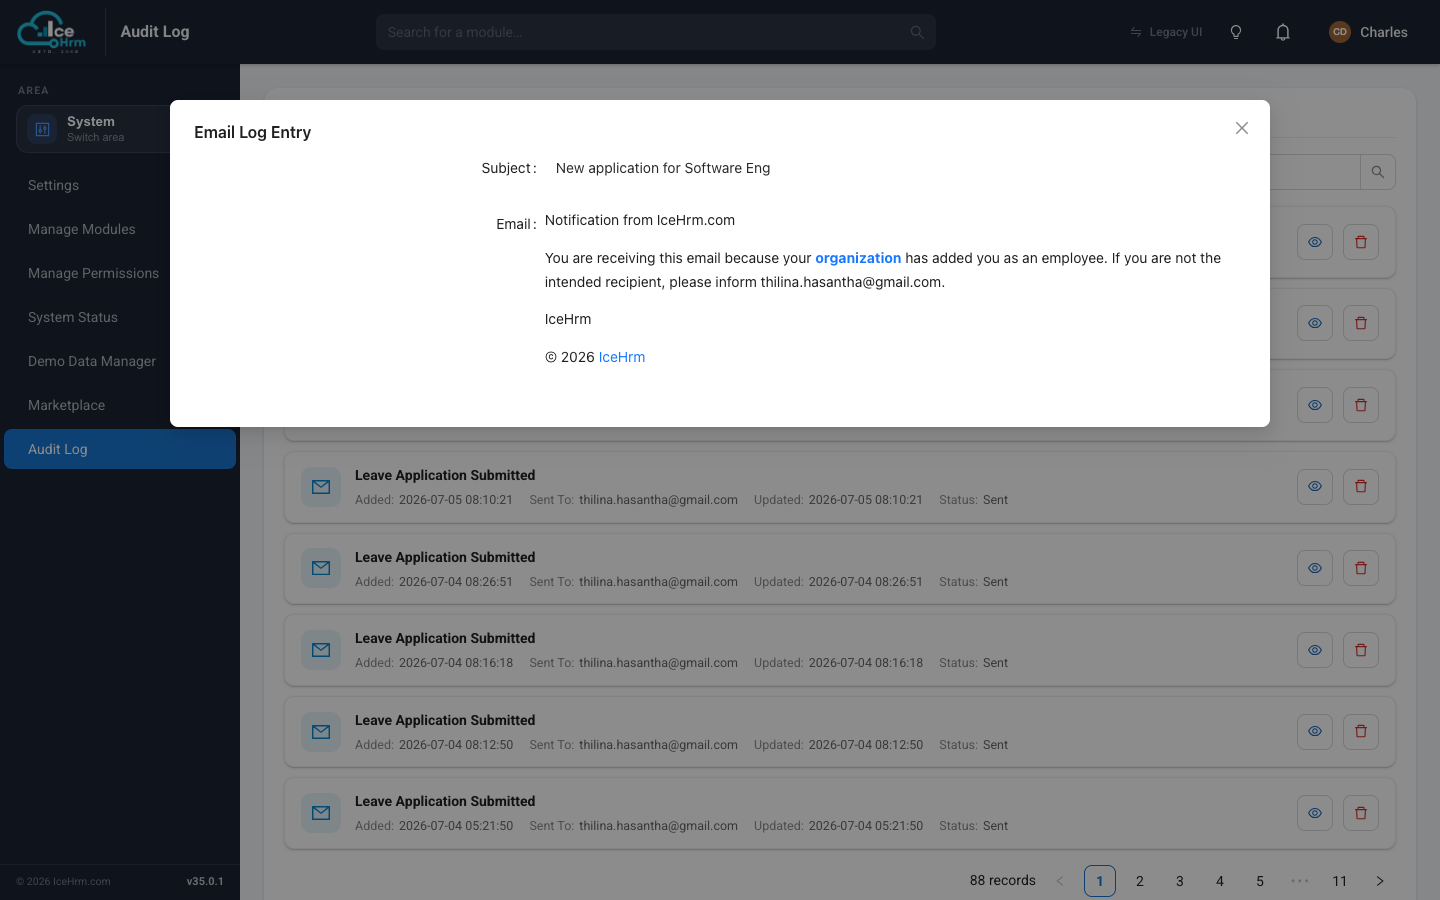Close the Email Log Entry dialog
This screenshot has width=1440, height=900.
(1242, 128)
